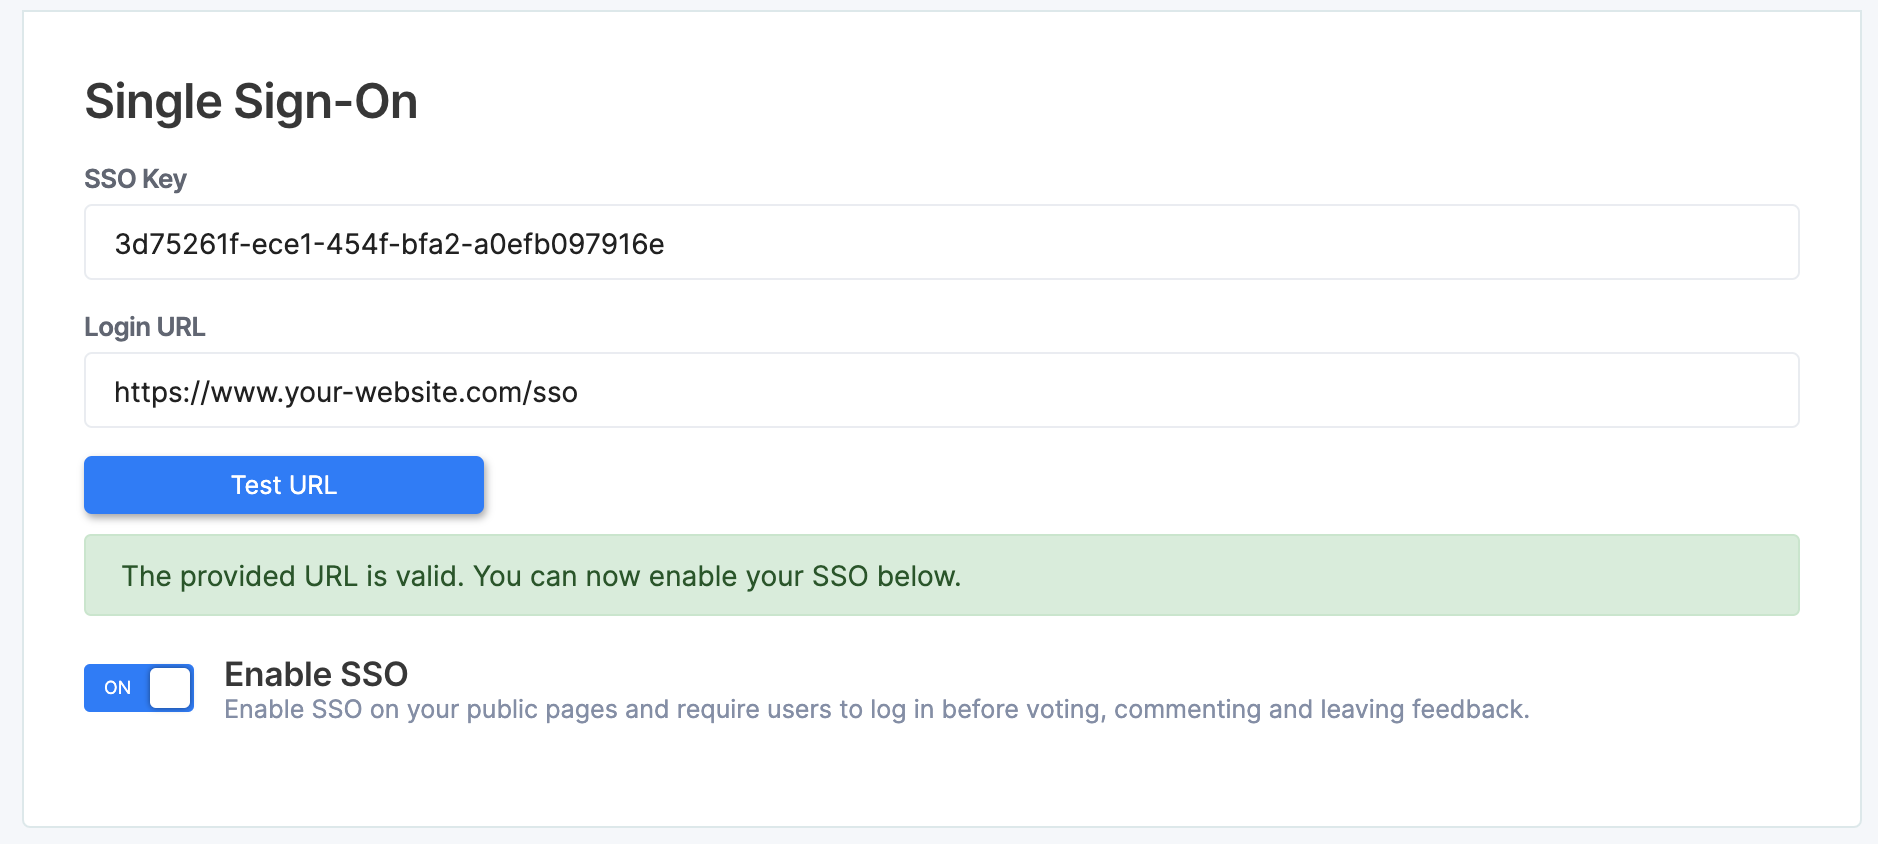Click the ON label inside the SSO switch
The width and height of the screenshot is (1878, 844).
[x=118, y=688]
